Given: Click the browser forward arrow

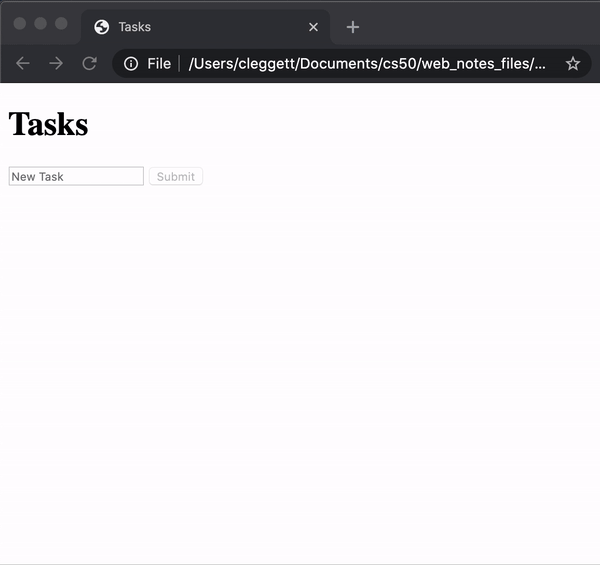Looking at the screenshot, I should 56,64.
